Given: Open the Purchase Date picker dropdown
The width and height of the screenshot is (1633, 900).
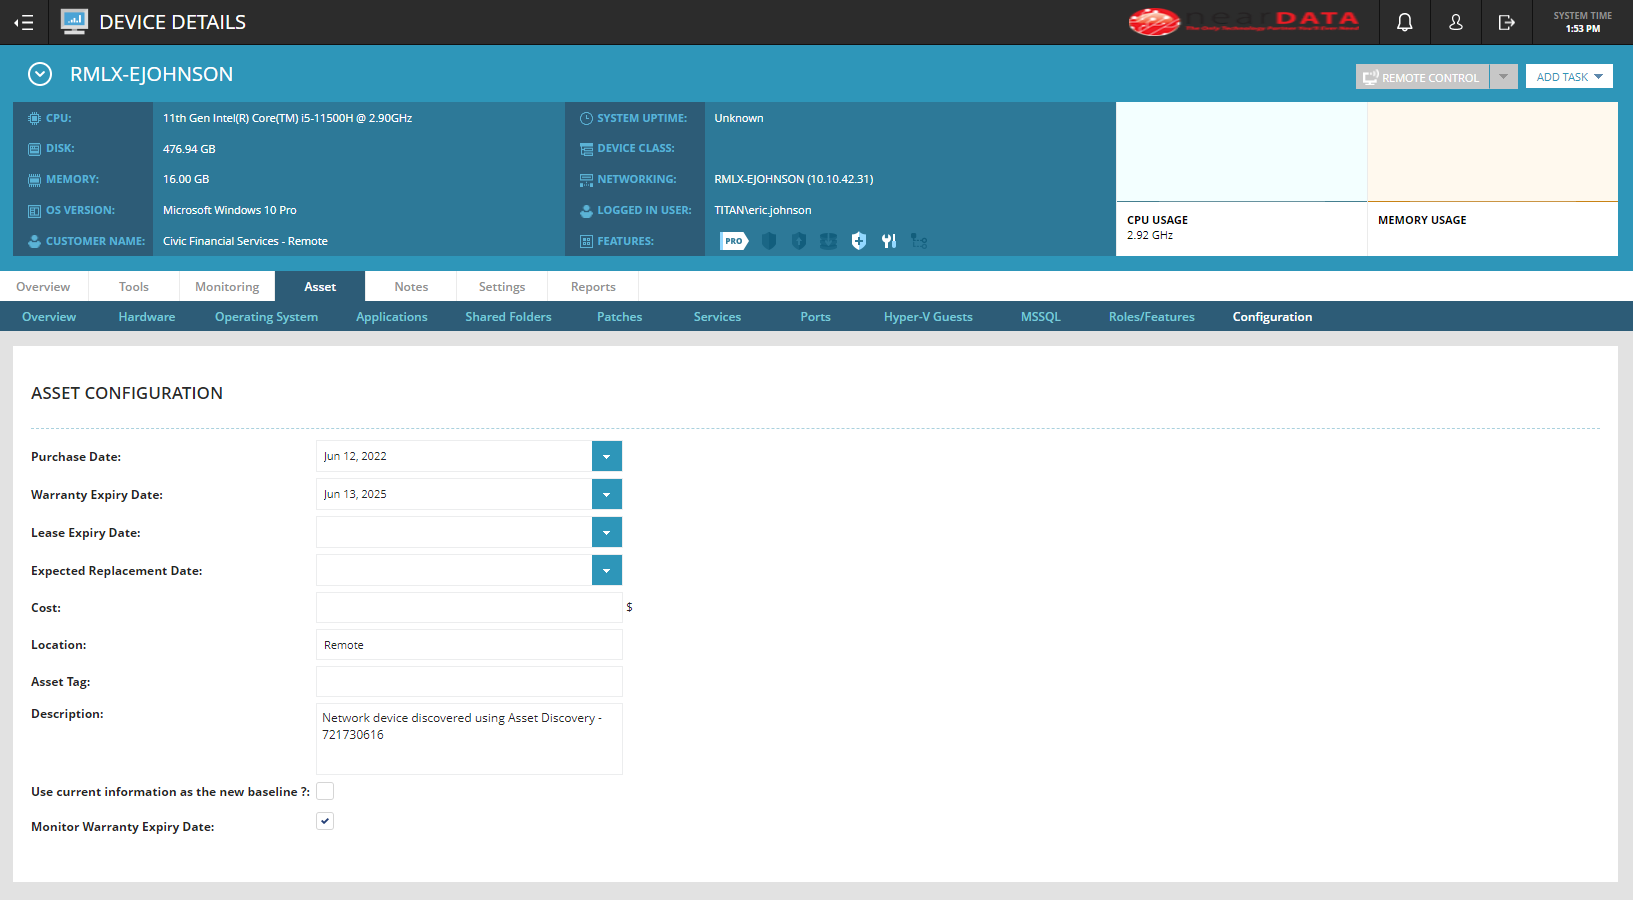Looking at the screenshot, I should click(x=606, y=456).
